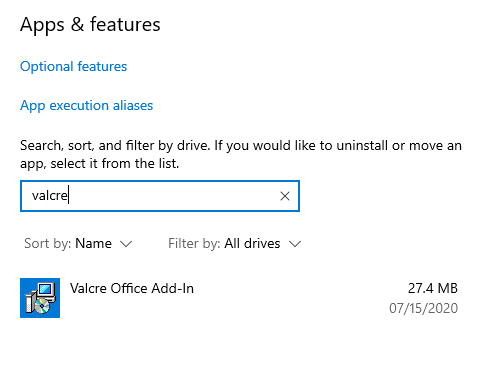
Task: Click the search box containing valcre
Action: pyautogui.click(x=160, y=196)
